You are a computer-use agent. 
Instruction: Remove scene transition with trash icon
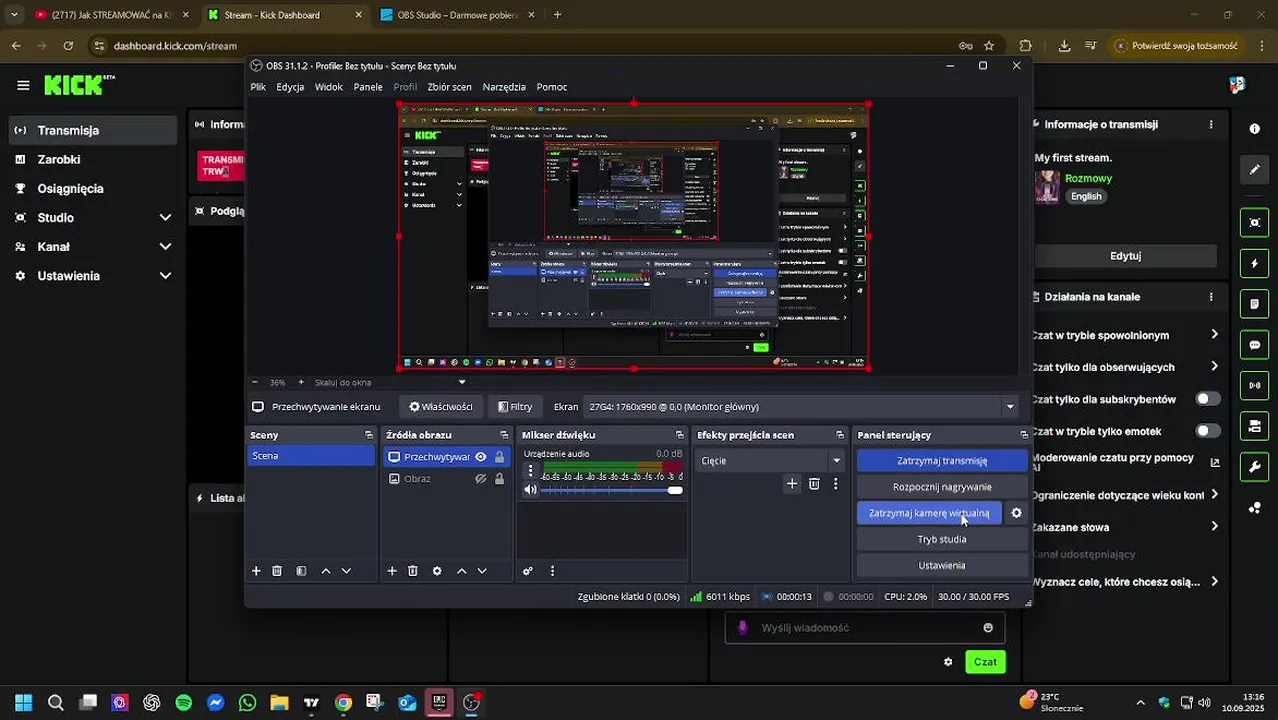pos(814,484)
